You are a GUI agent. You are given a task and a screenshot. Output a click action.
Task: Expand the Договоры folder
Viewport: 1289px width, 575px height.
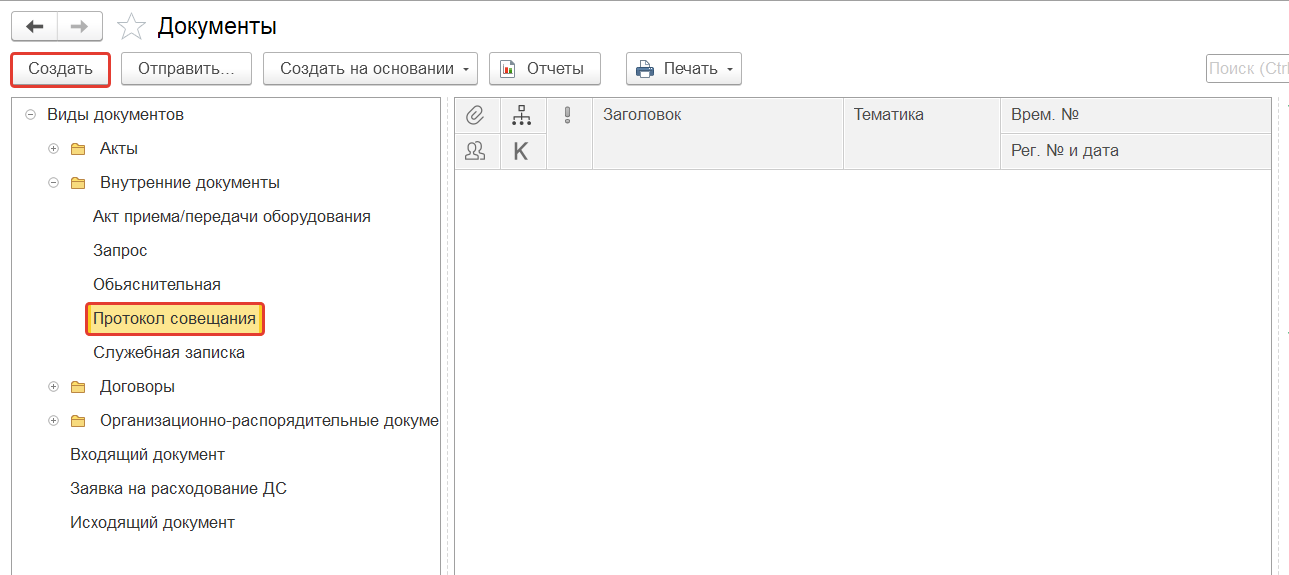54,387
